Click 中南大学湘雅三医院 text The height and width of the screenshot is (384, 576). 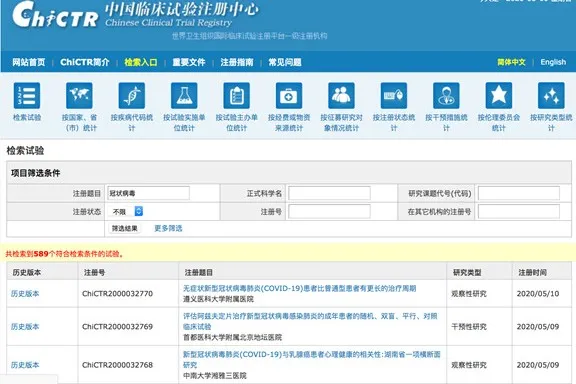point(215,376)
